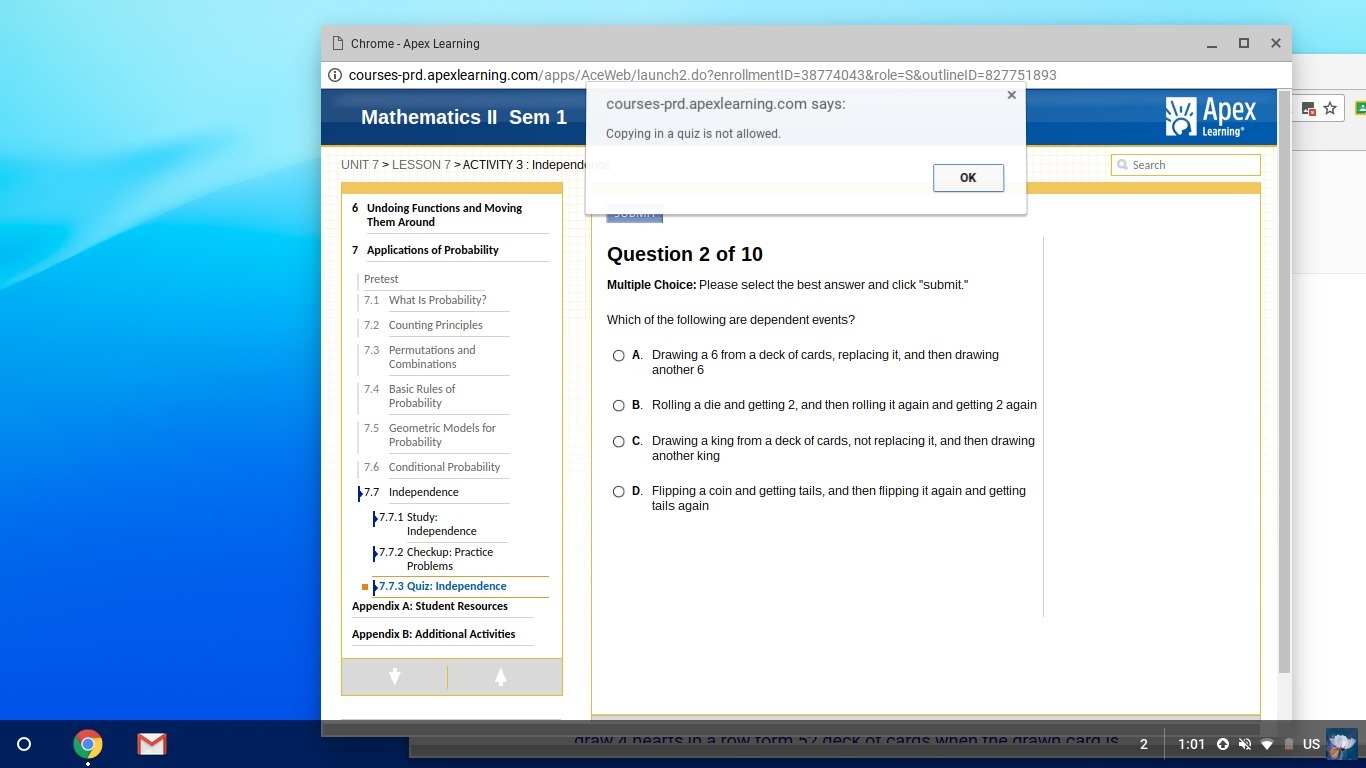Open unit 6 Undoing Functions and Moving Them Around

click(x=444, y=215)
